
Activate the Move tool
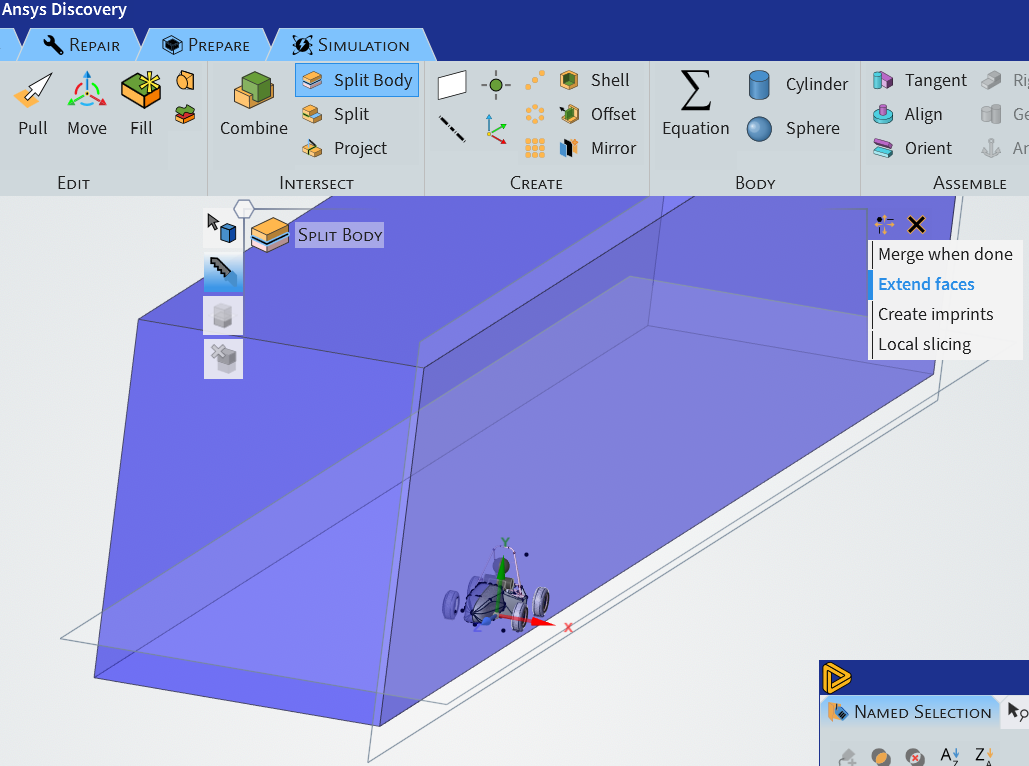87,104
